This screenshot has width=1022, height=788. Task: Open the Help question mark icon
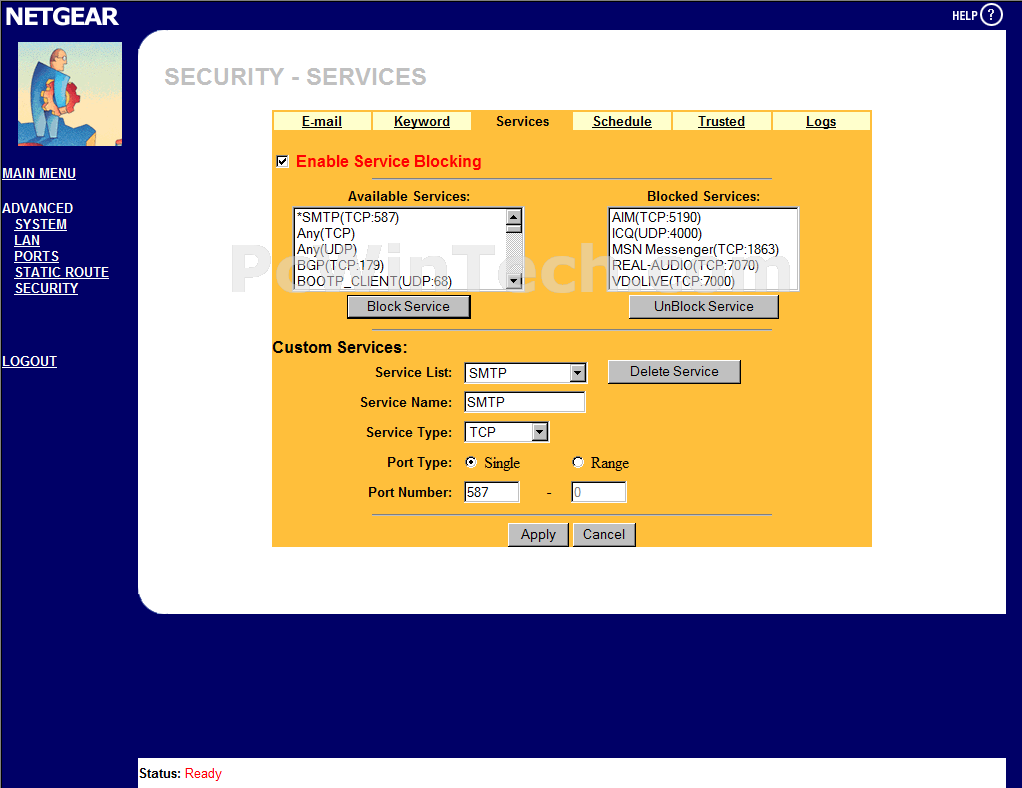click(991, 14)
